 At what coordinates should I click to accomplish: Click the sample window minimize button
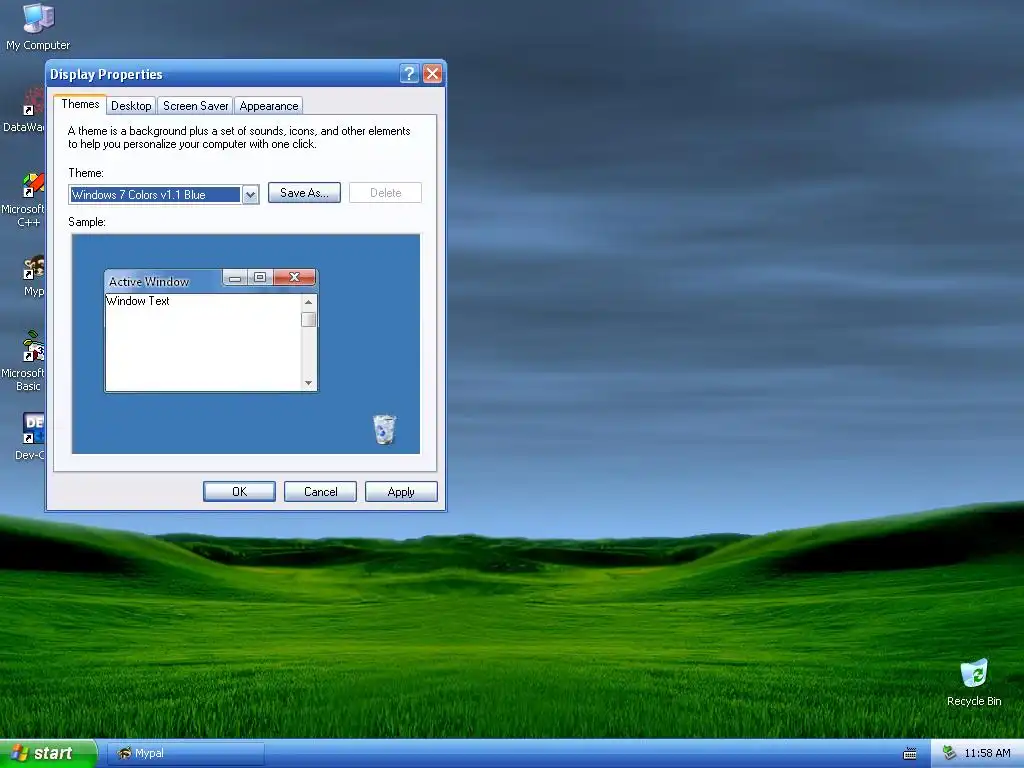235,278
